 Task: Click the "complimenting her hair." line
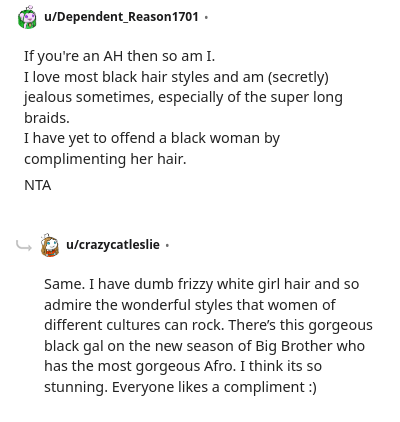pyautogui.click(x=105, y=159)
